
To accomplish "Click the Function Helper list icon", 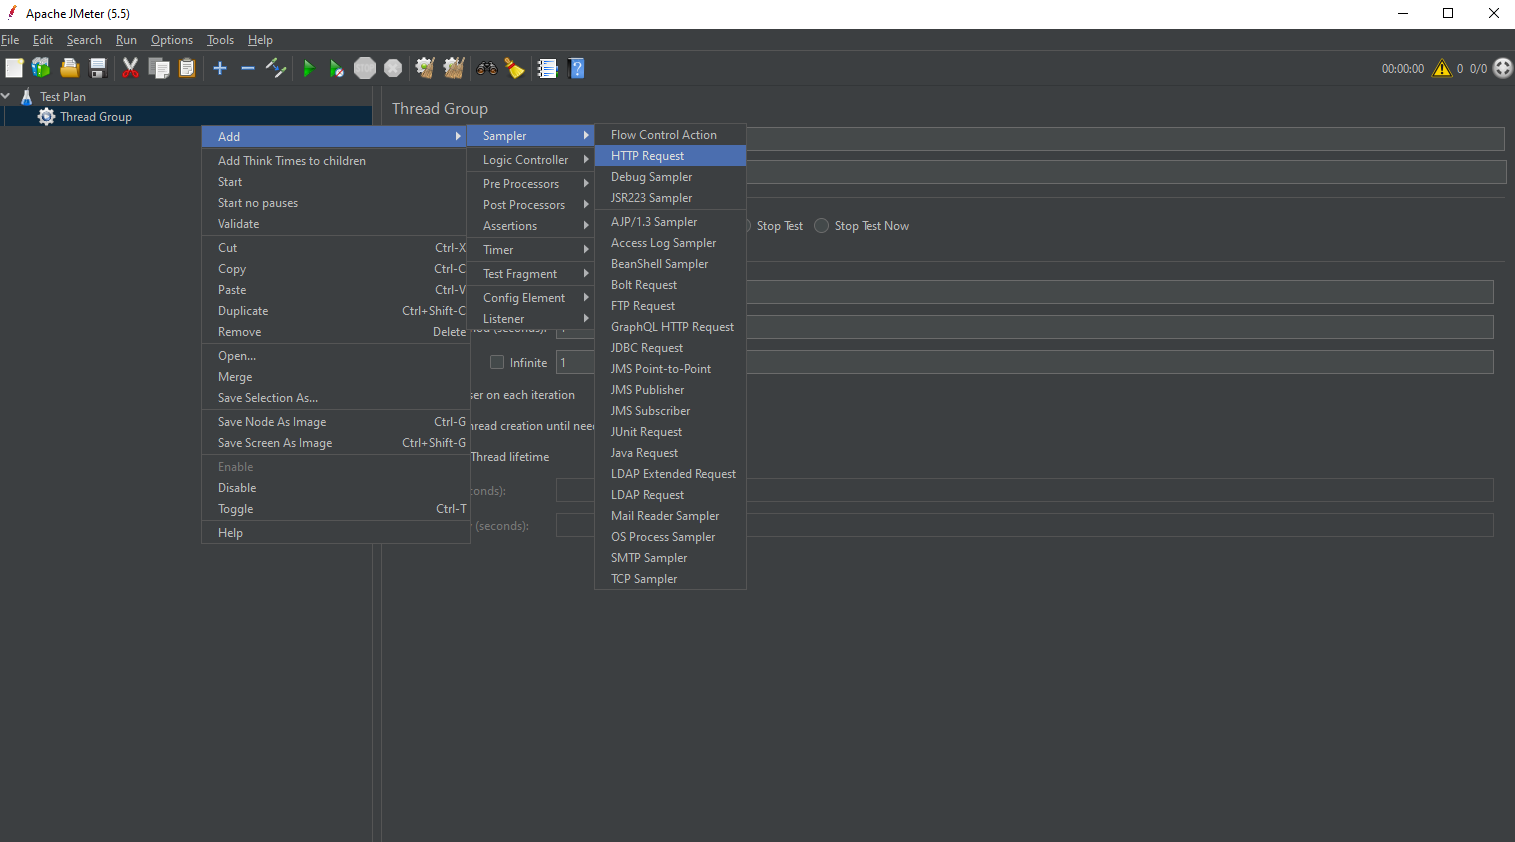I will tap(547, 68).
